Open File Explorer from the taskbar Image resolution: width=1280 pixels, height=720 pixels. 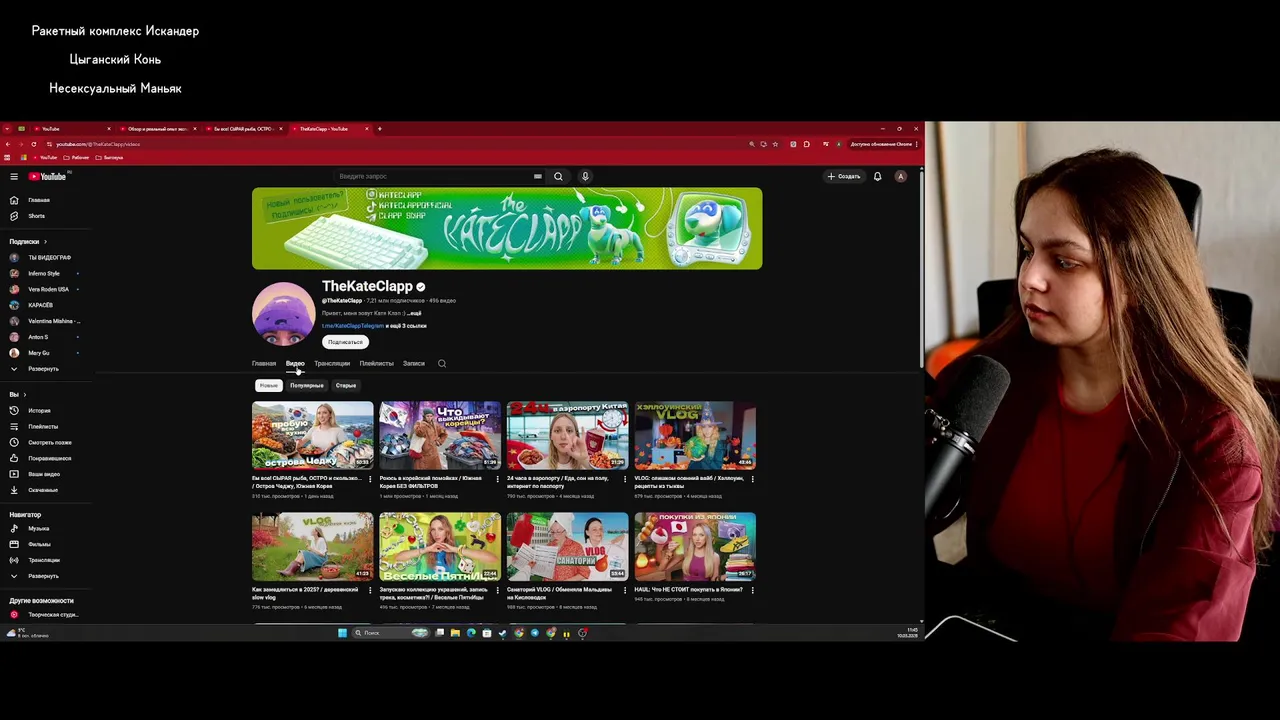455,633
